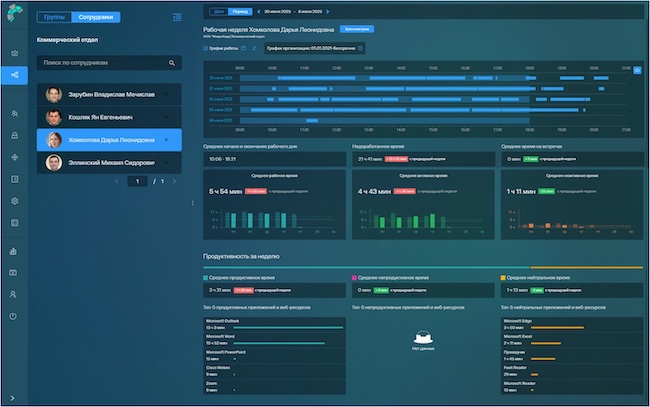The image size is (650, 407).
Task: Click the Microsoft Outlook row in productive apps
Action: pyautogui.click(x=274, y=325)
